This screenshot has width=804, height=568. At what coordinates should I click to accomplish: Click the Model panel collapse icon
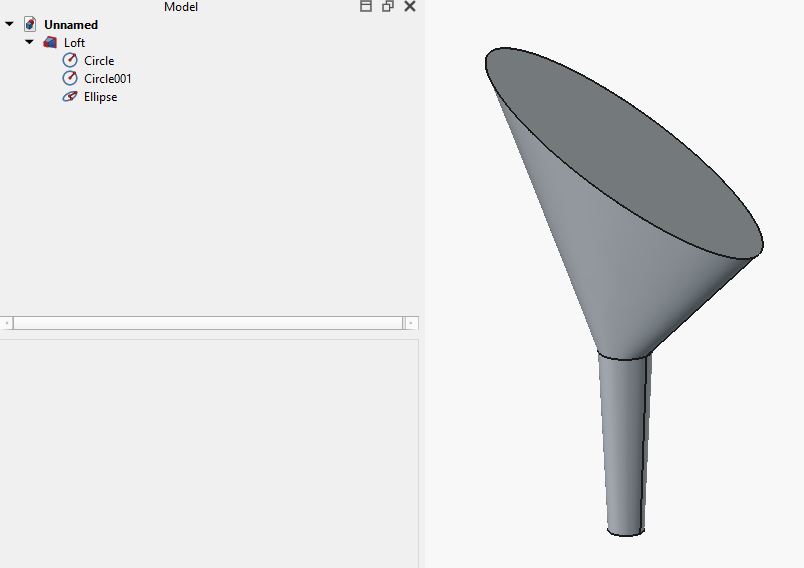[x=366, y=6]
